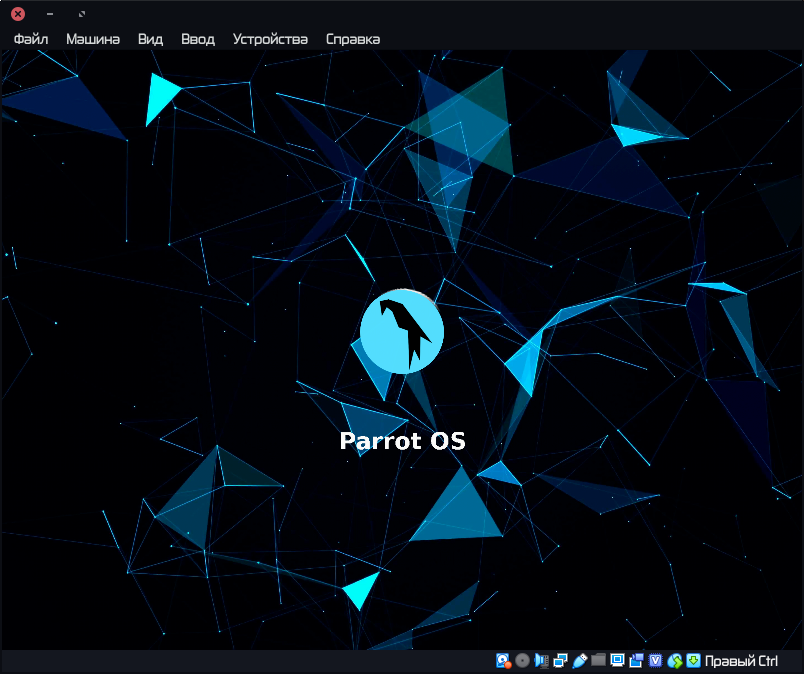Open the Вид menu
The width and height of the screenshot is (804, 674).
(150, 39)
